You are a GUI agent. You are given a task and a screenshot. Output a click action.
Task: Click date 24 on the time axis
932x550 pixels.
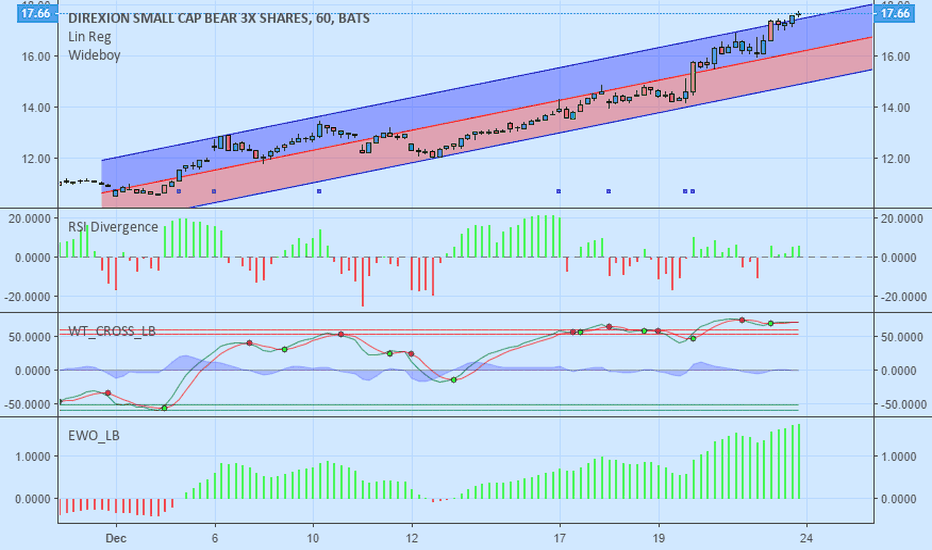806,539
